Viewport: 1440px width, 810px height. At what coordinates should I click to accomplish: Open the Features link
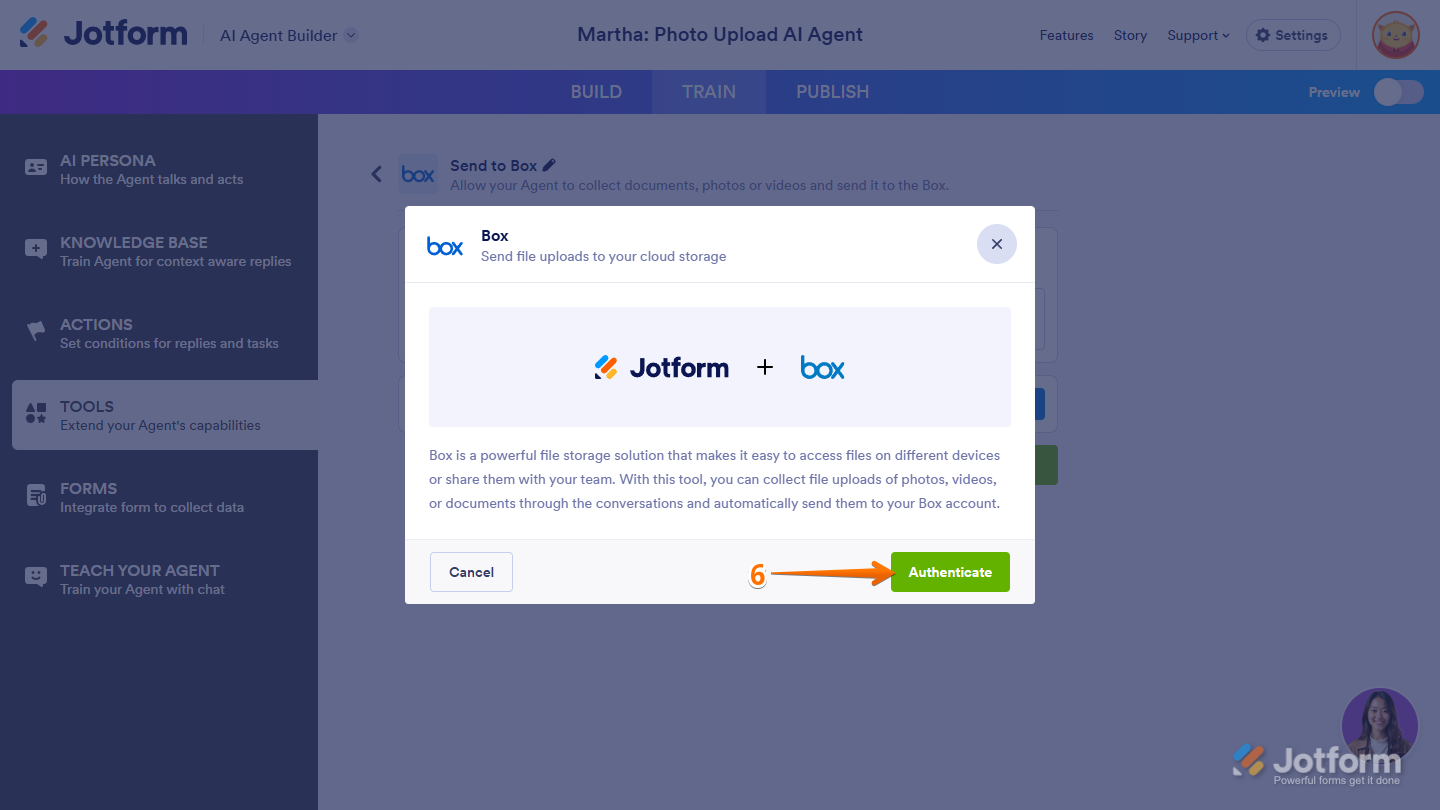pyautogui.click(x=1066, y=35)
